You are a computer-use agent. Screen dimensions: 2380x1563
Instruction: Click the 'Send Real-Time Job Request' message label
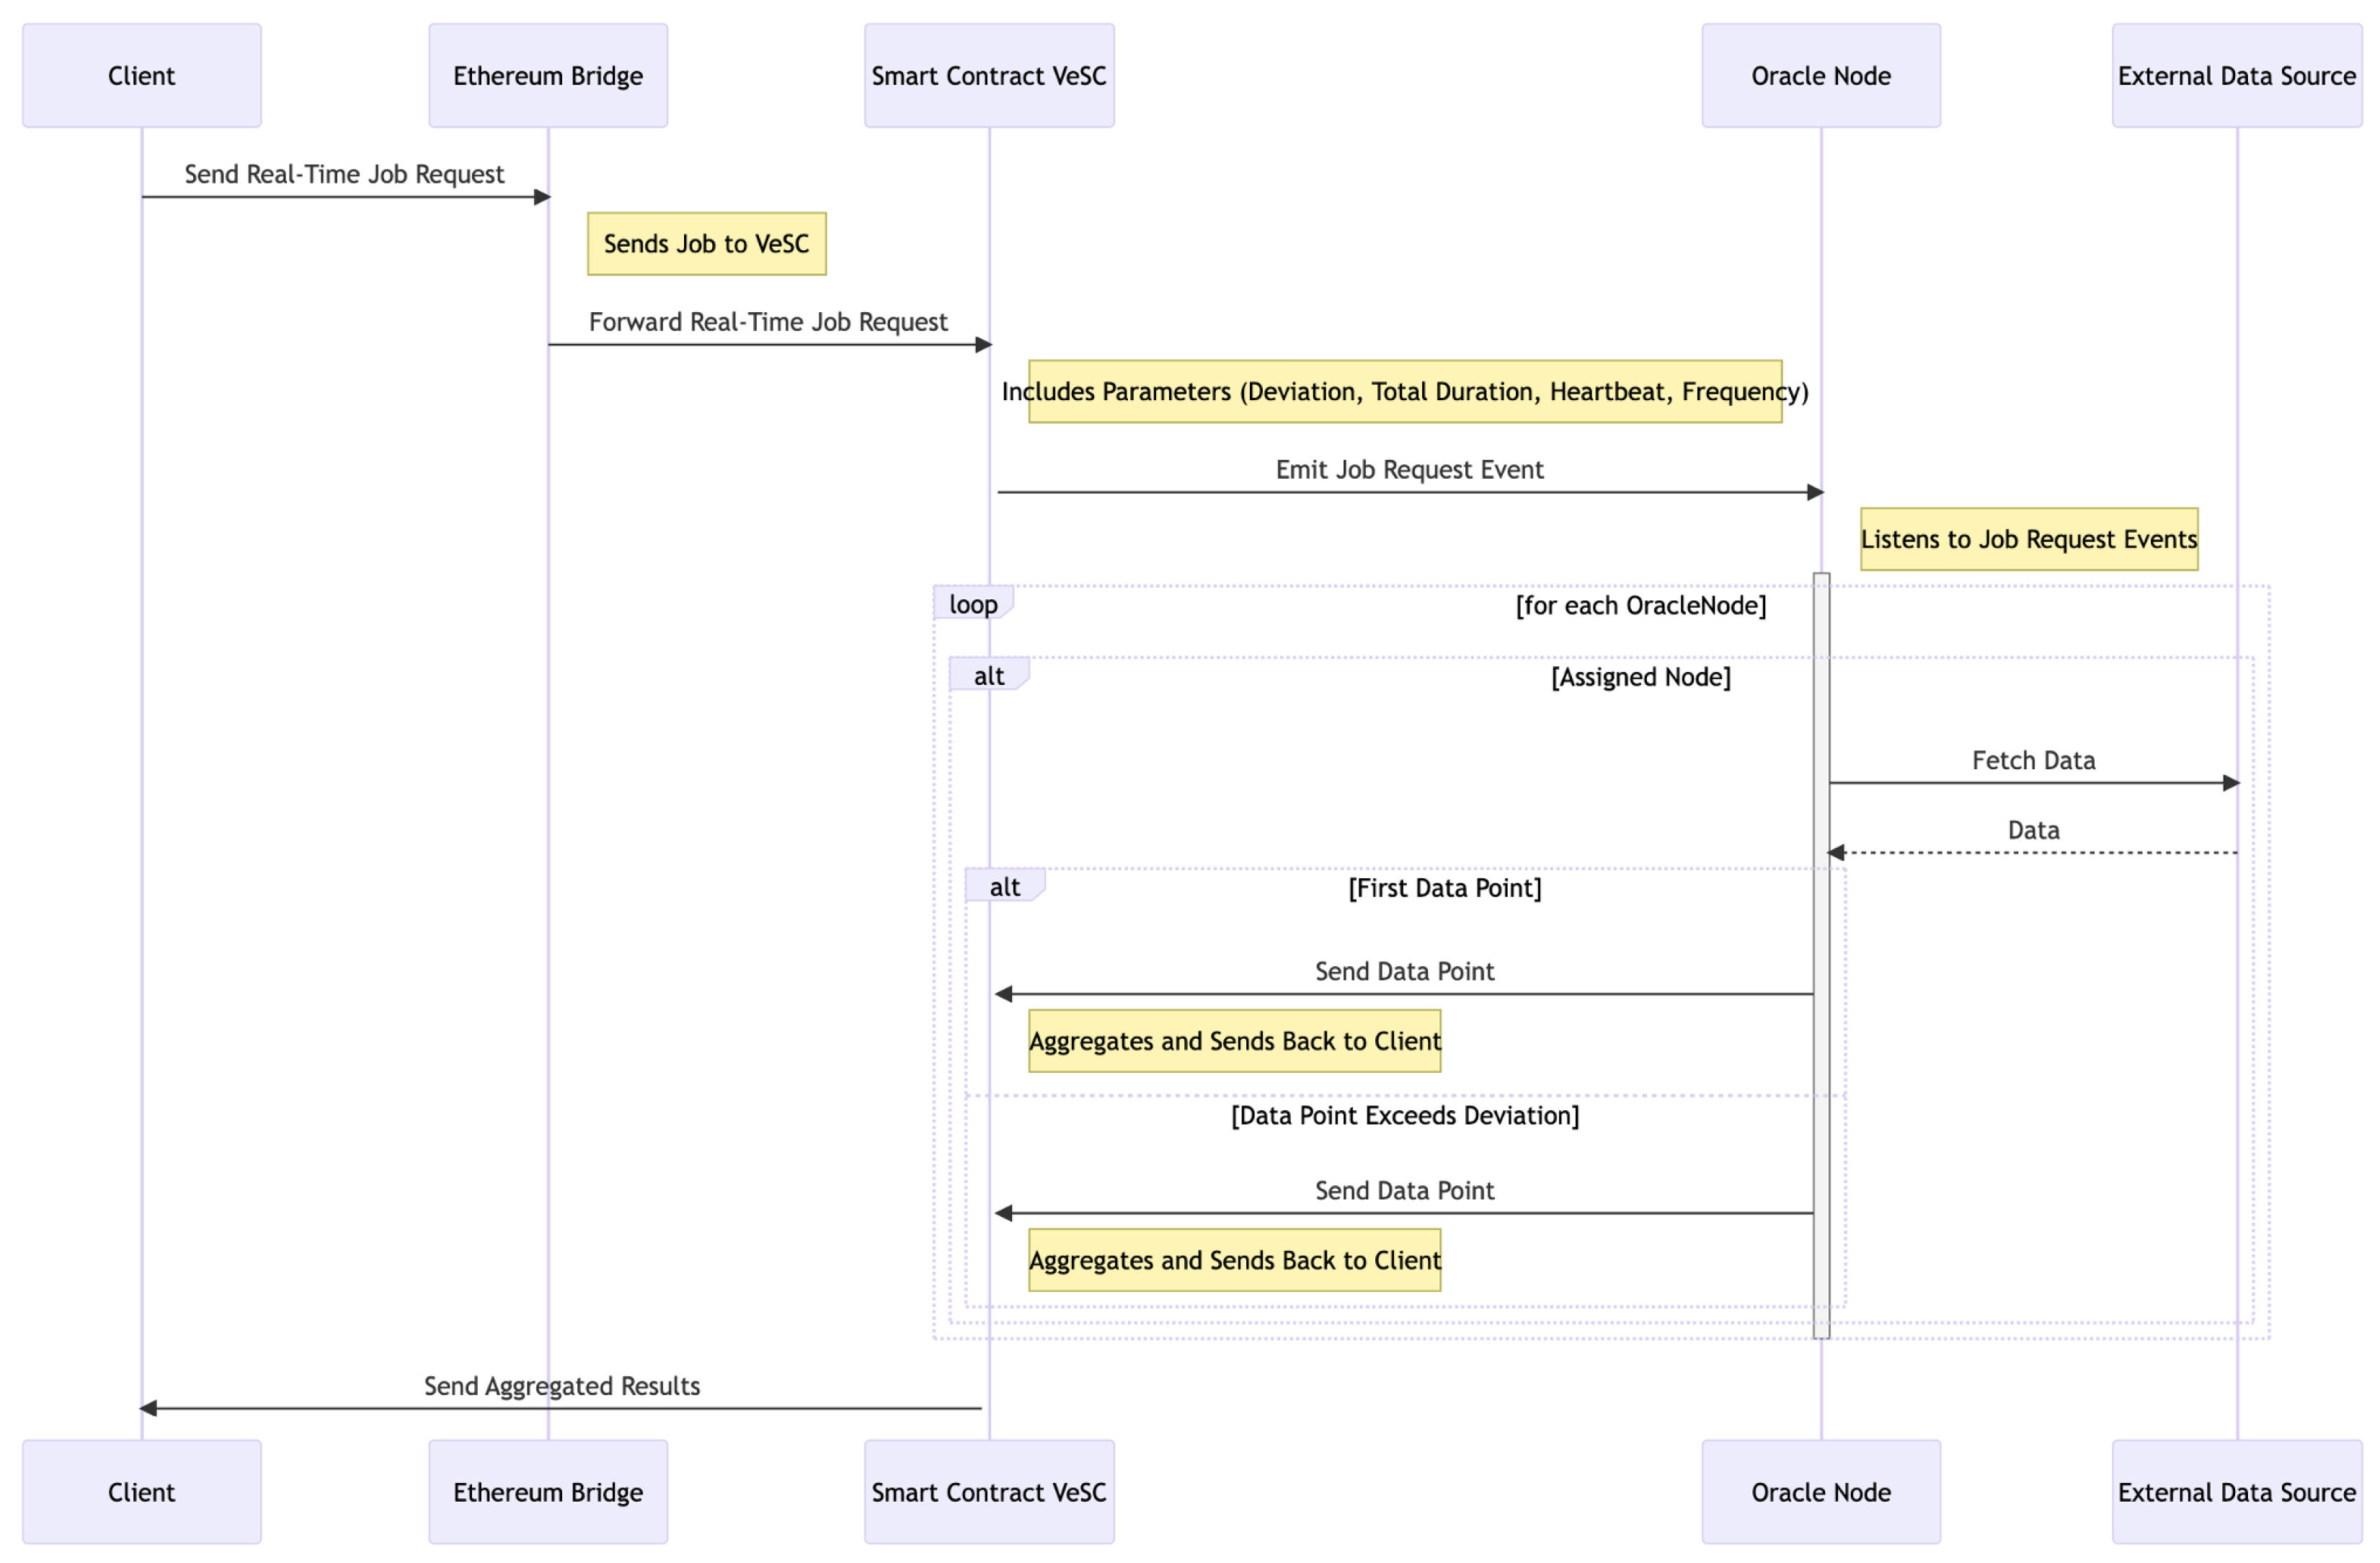coord(344,175)
